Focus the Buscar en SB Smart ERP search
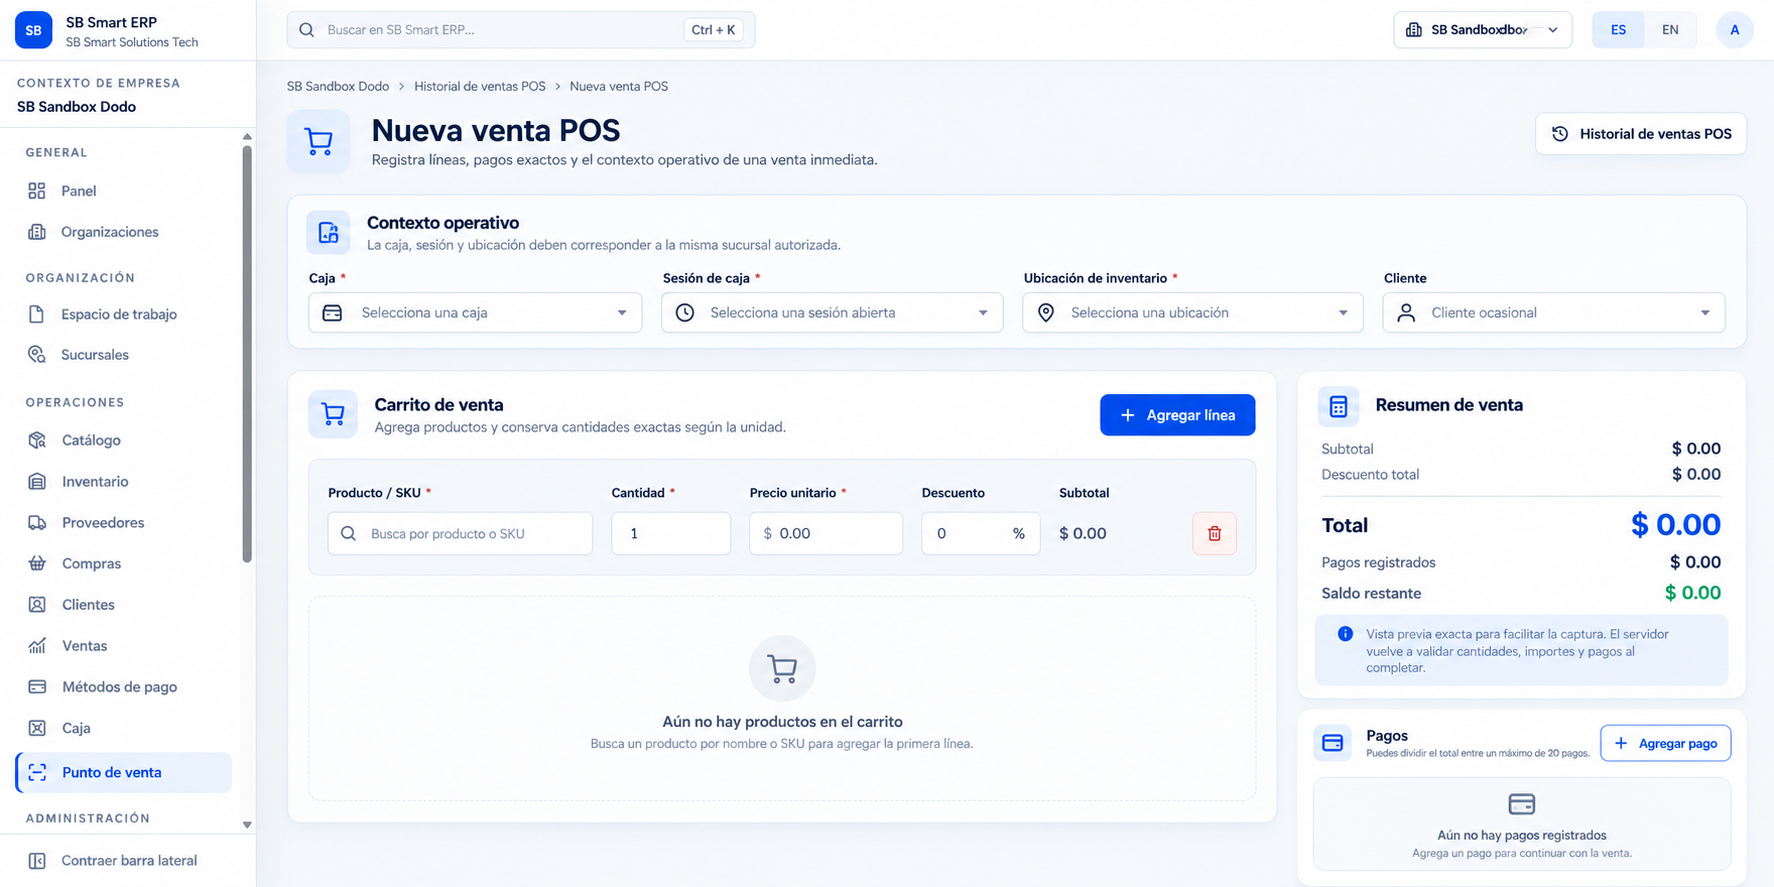 [x=521, y=30]
